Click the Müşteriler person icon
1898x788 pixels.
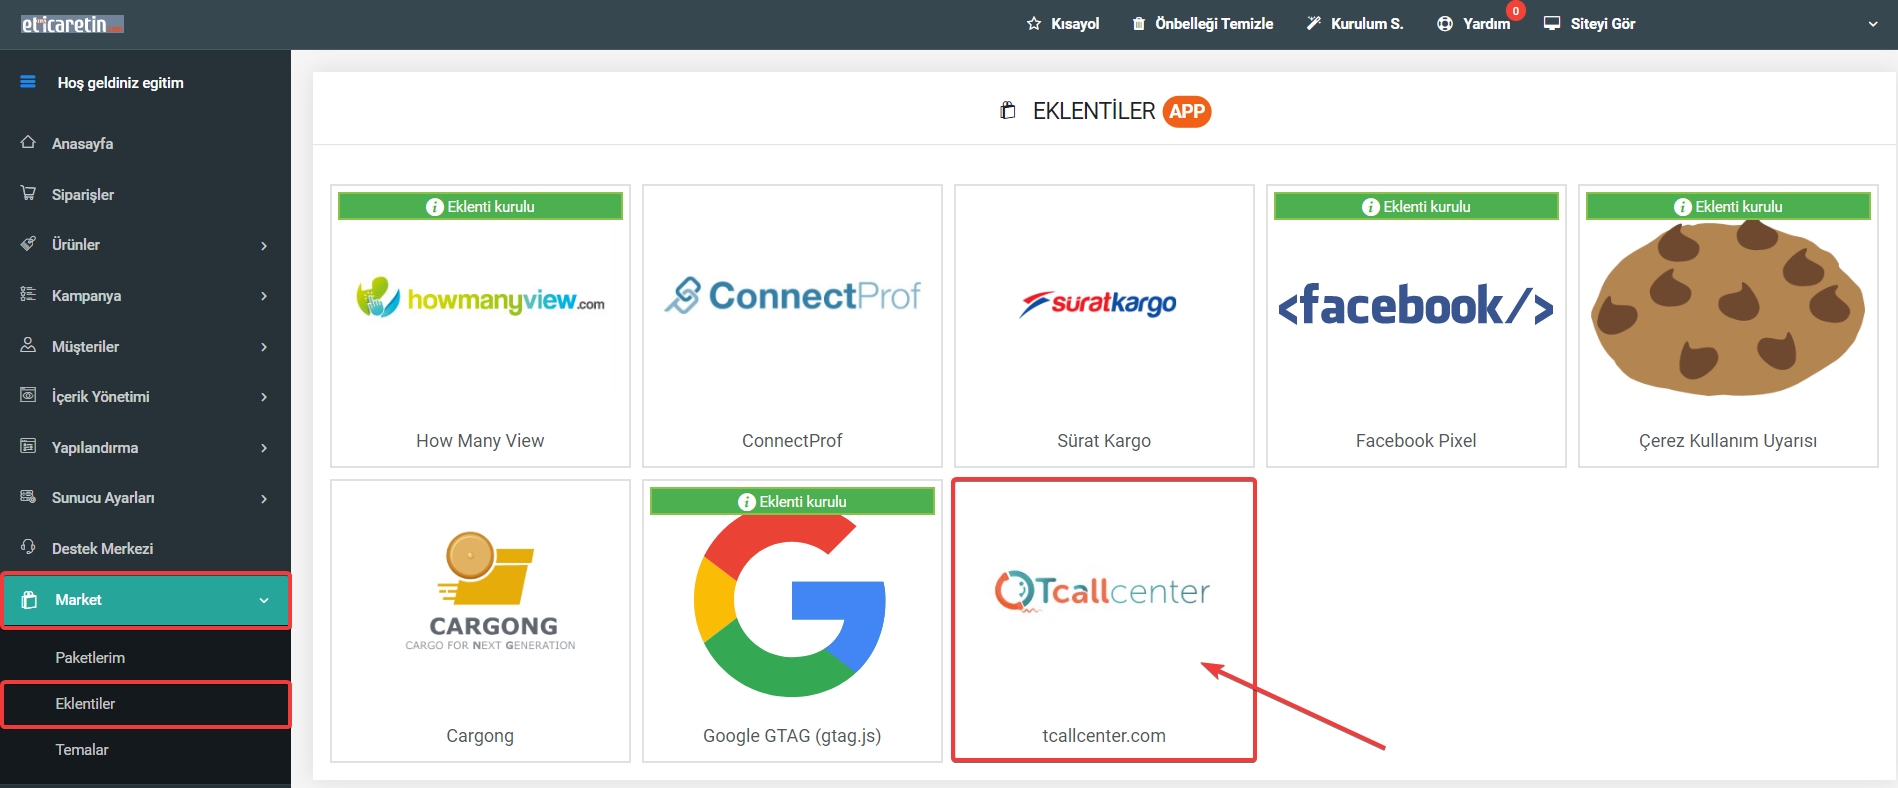[28, 345]
